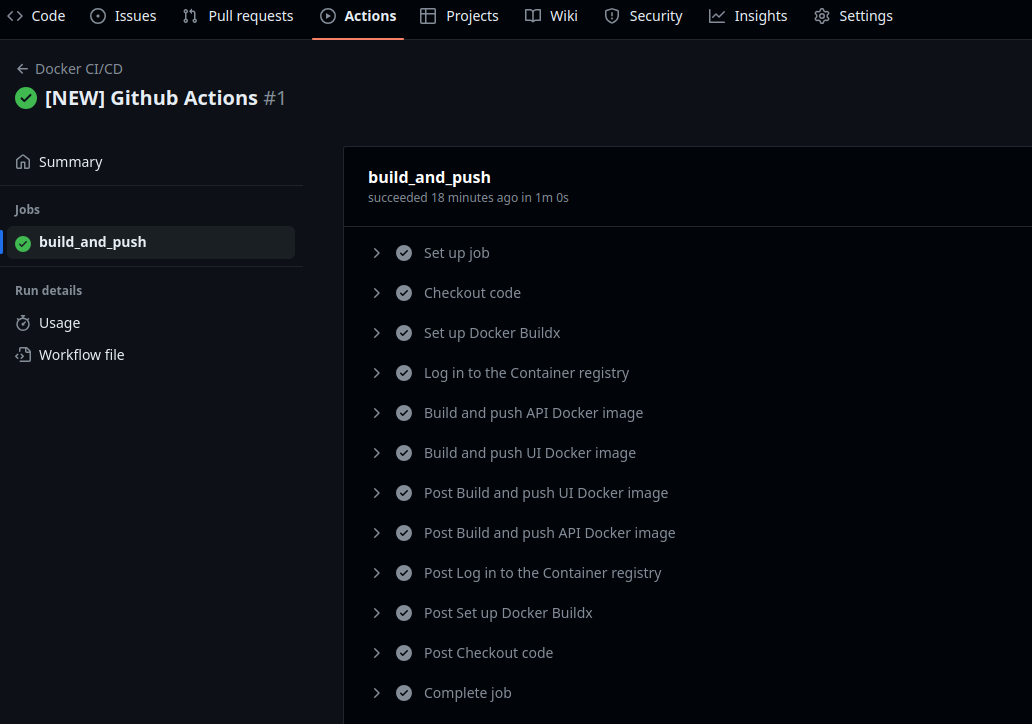Click the Summary home icon

tap(23, 162)
